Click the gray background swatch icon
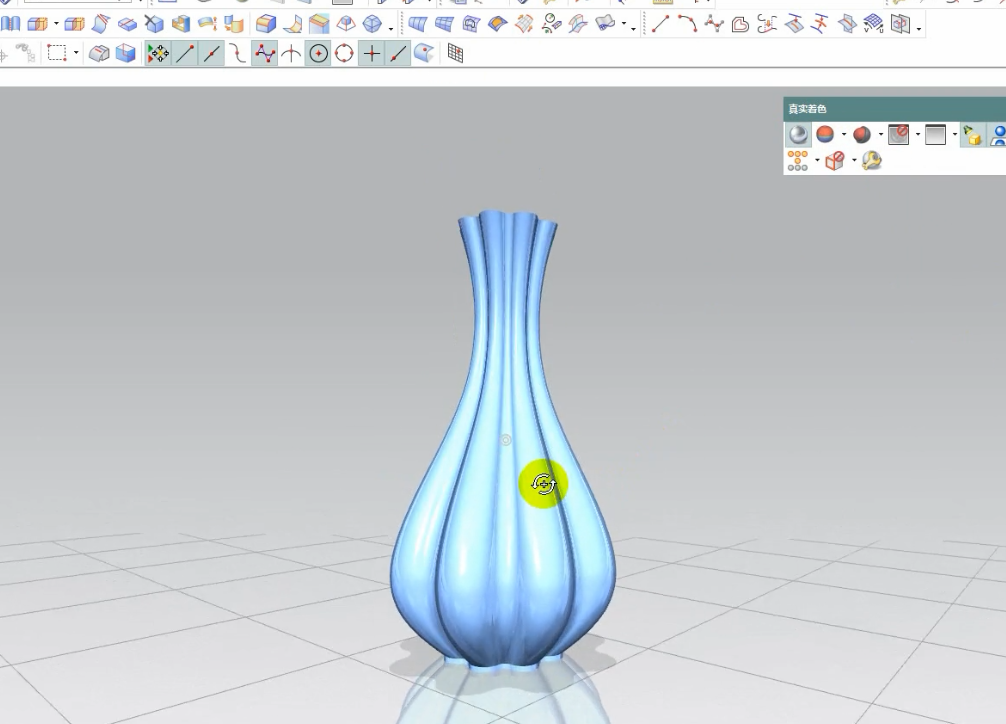This screenshot has height=724, width=1006. click(935, 134)
